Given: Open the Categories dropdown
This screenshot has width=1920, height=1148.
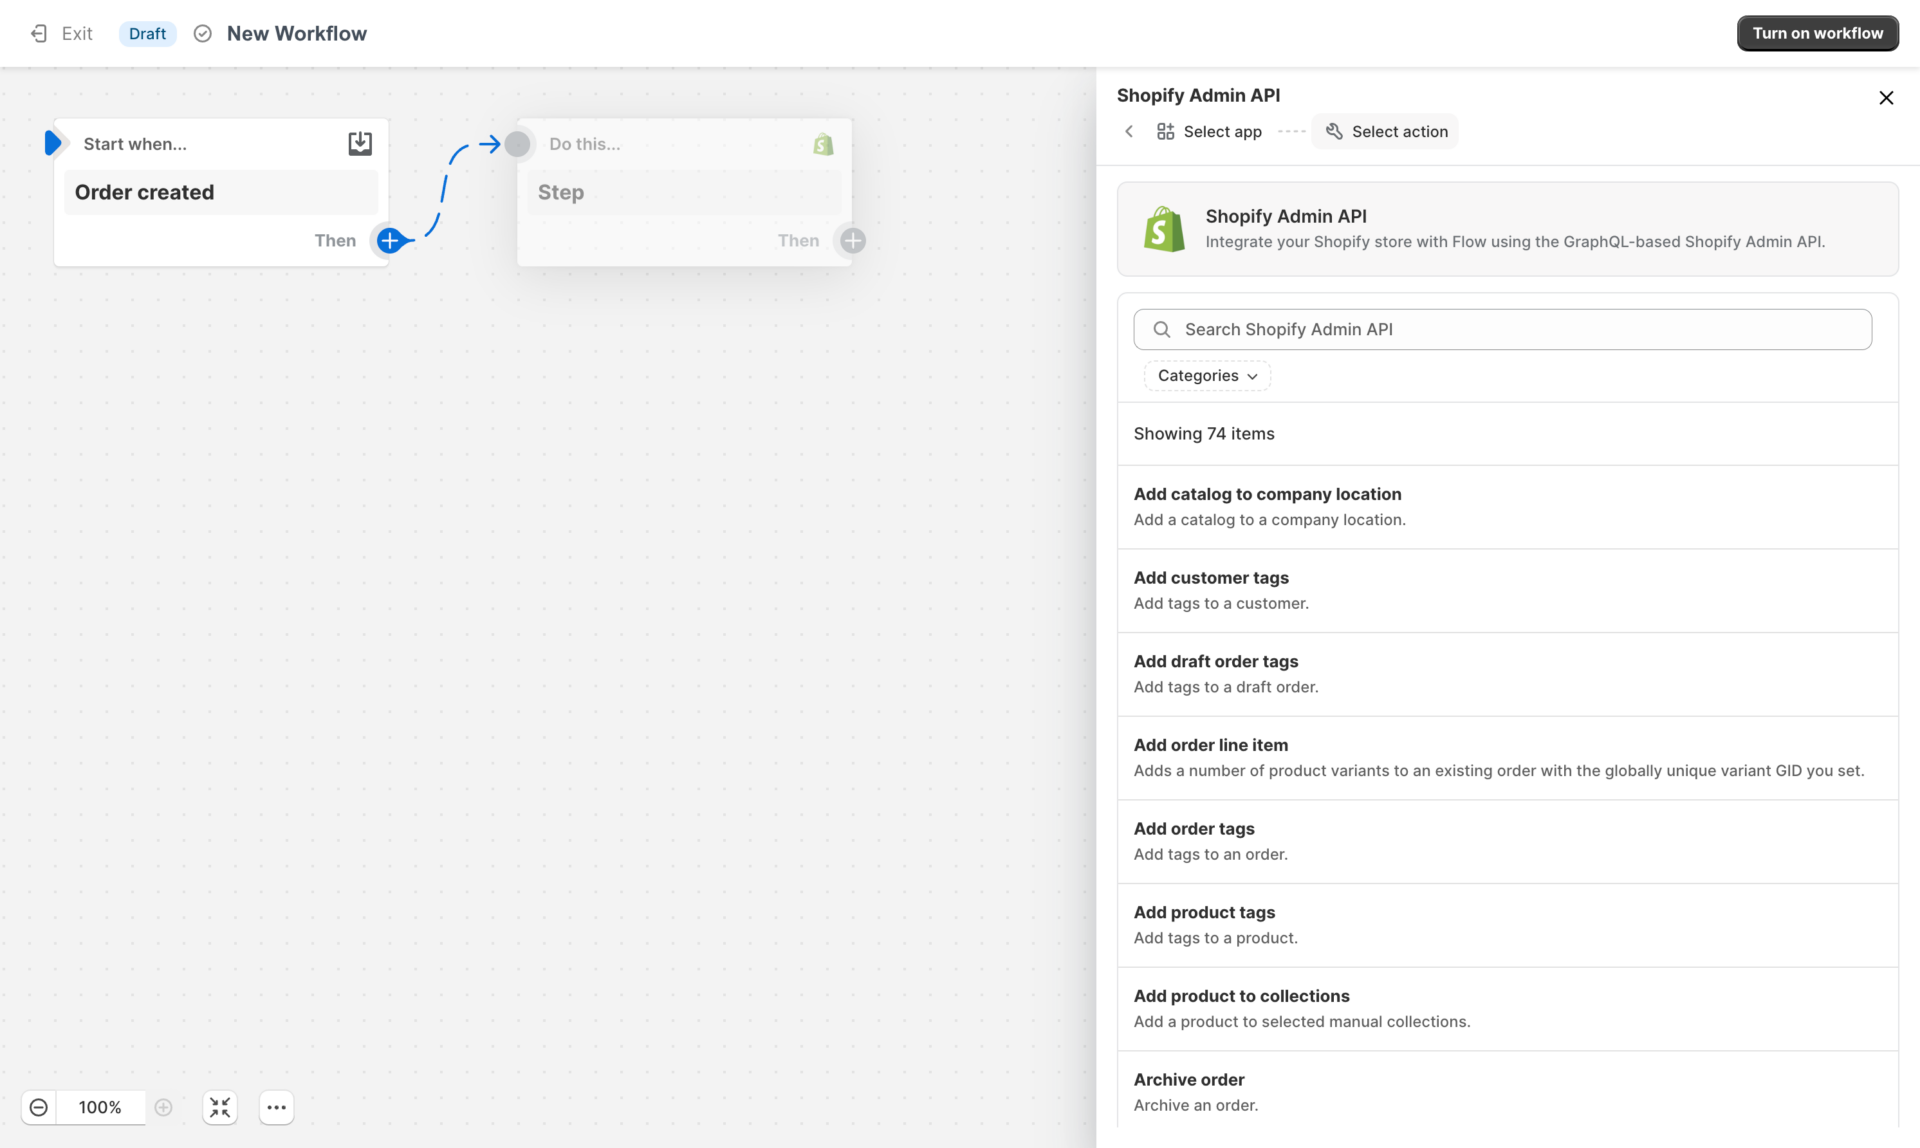Looking at the screenshot, I should (x=1206, y=375).
